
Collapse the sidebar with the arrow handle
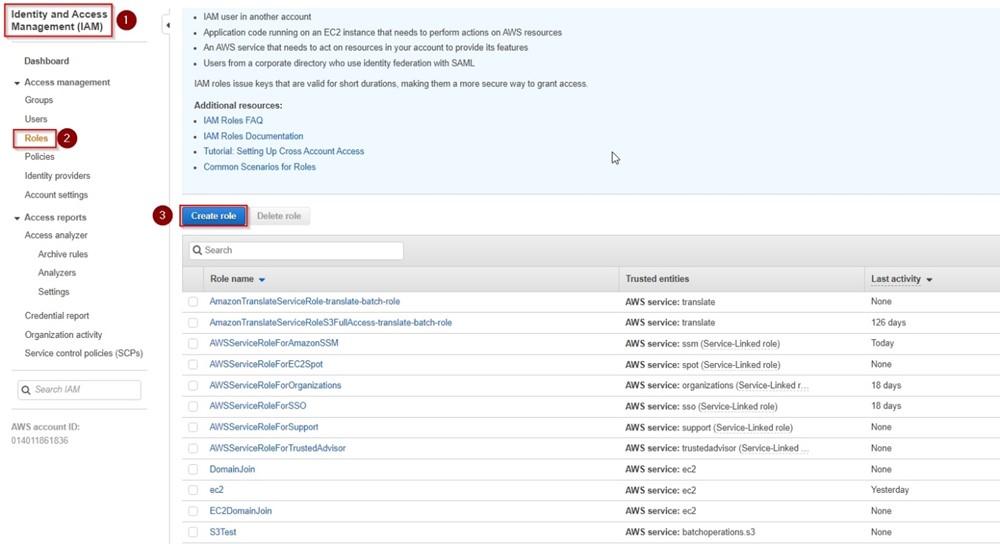[167, 26]
